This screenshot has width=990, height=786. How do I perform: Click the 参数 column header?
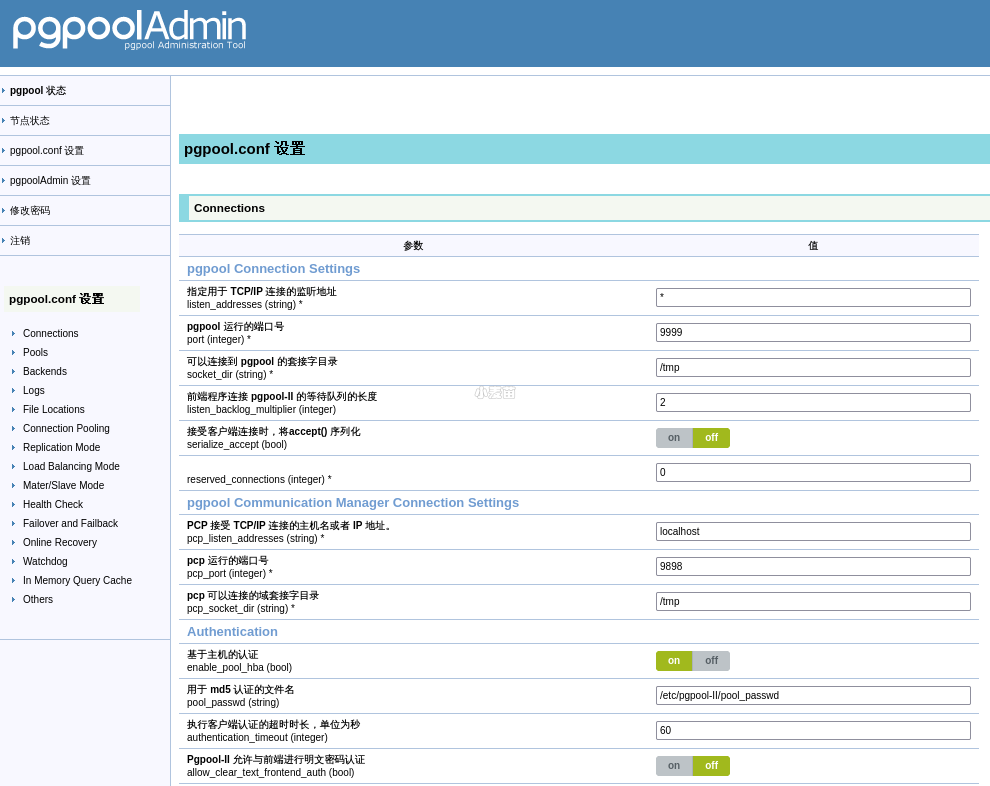point(414,246)
